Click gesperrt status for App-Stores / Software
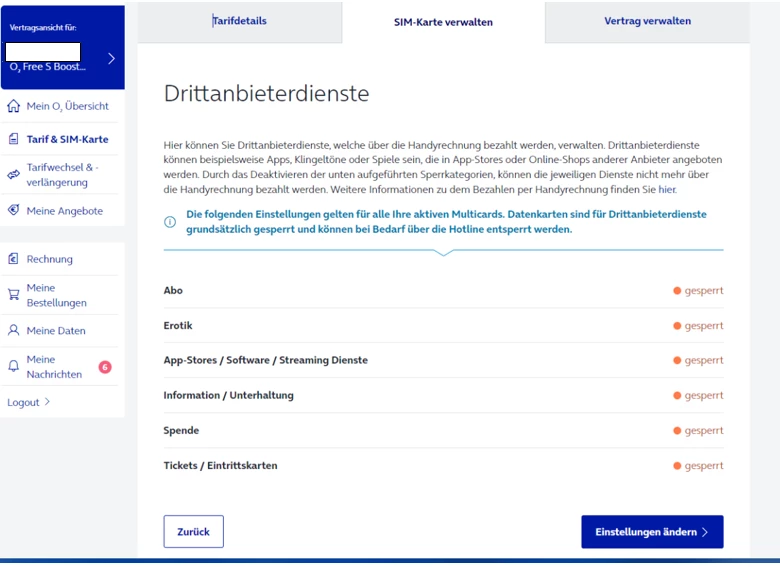Image resolution: width=780 pixels, height=567 pixels. pyautogui.click(x=698, y=360)
